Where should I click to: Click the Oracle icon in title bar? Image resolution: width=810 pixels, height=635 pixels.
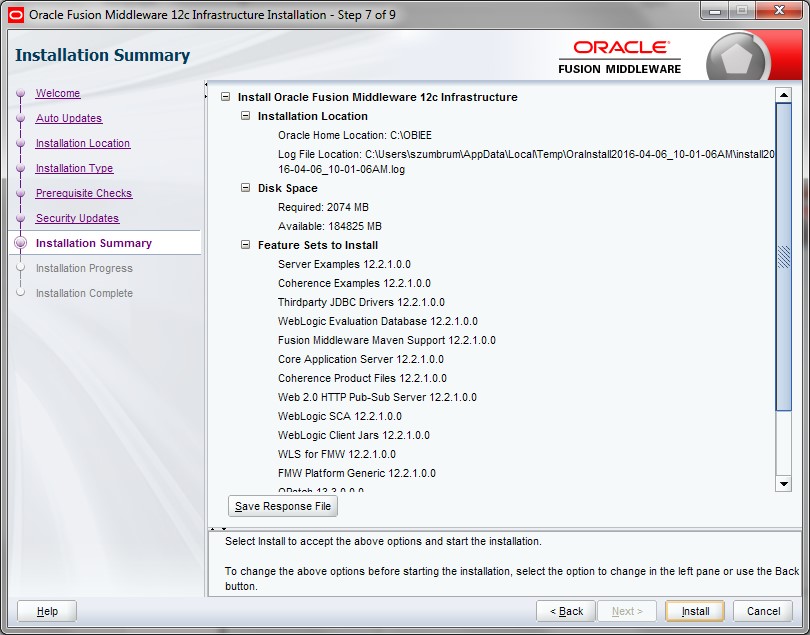(x=15, y=15)
